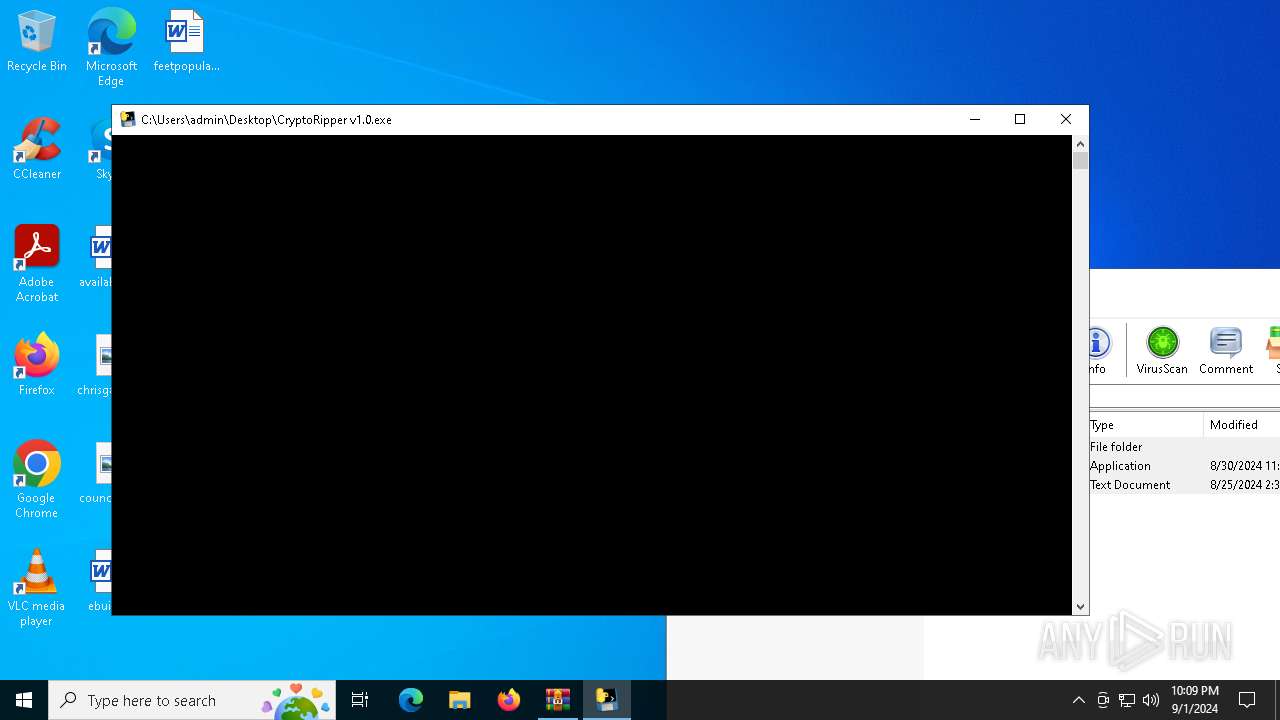This screenshot has height=720, width=1280.
Task: Open the VLC media player desktop shortcut
Action: coord(37,588)
